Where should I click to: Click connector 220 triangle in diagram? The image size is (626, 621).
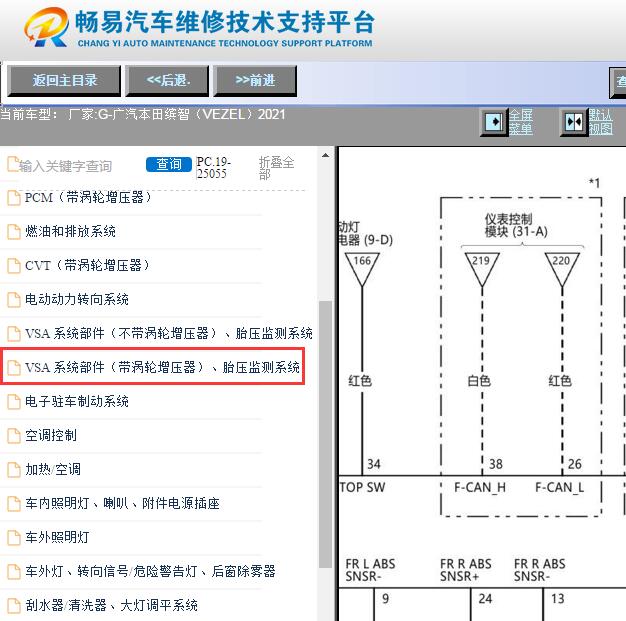(x=562, y=269)
